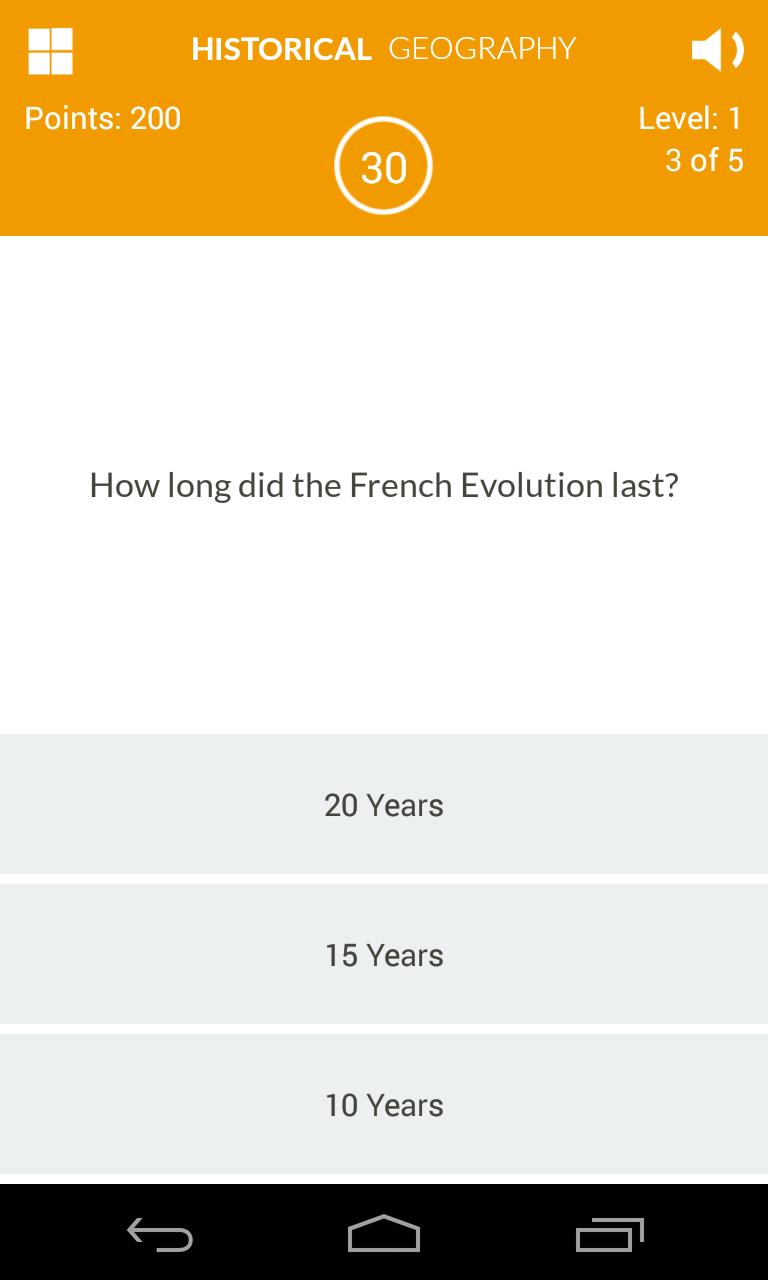Screen dimensions: 768x1280
Task: Open the level menu via 'Level: 1'
Action: (x=692, y=118)
